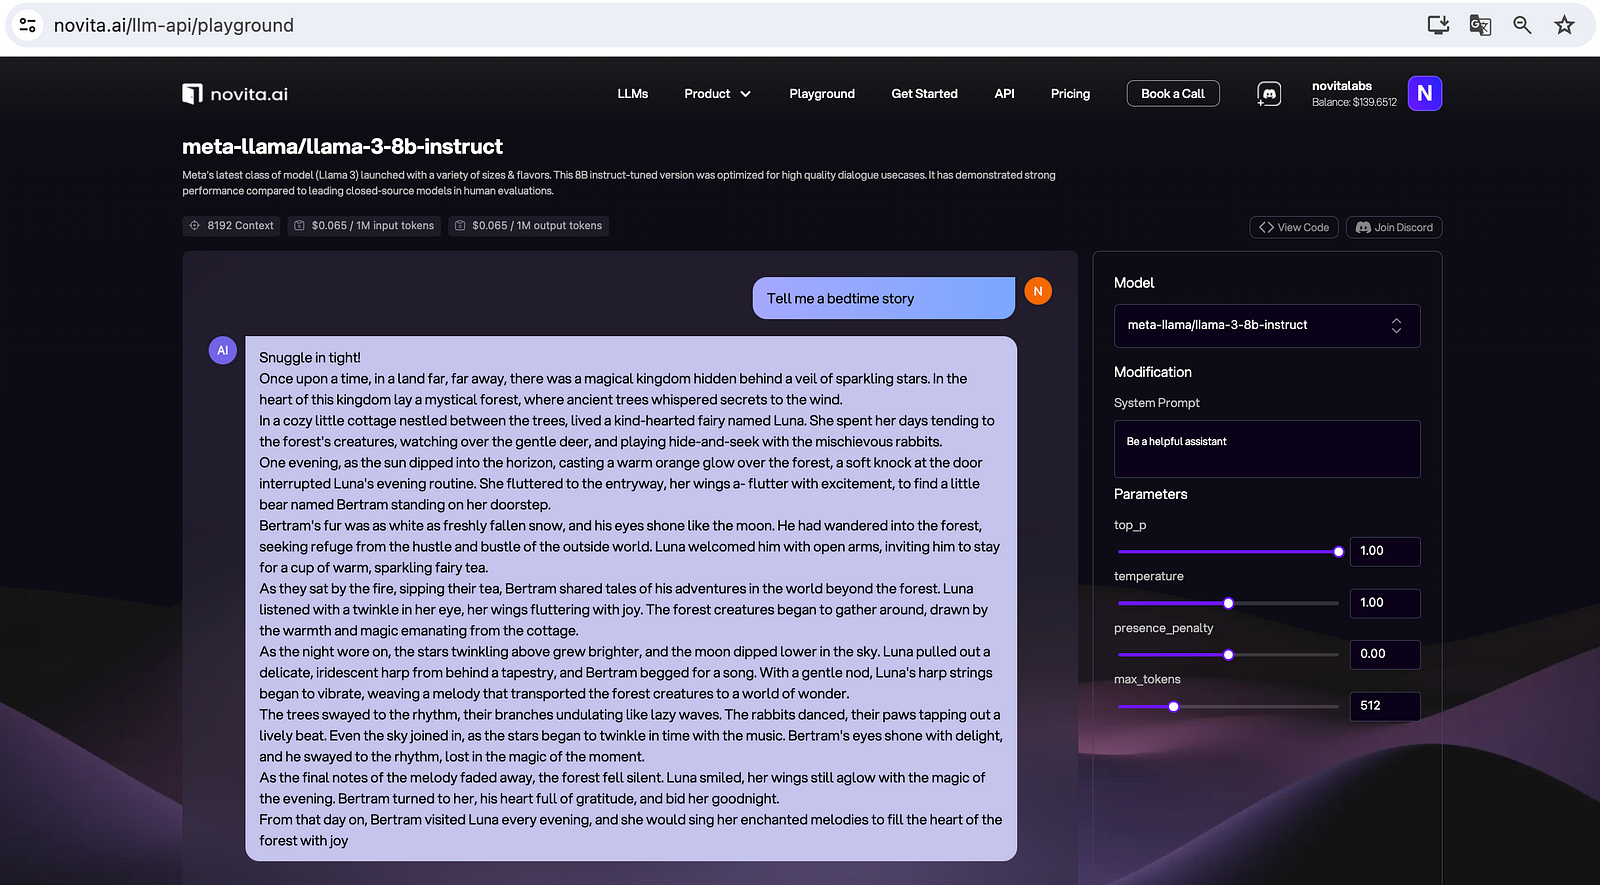This screenshot has height=885, width=1600.
Task: Open the Discord icon in header
Action: [1269, 94]
